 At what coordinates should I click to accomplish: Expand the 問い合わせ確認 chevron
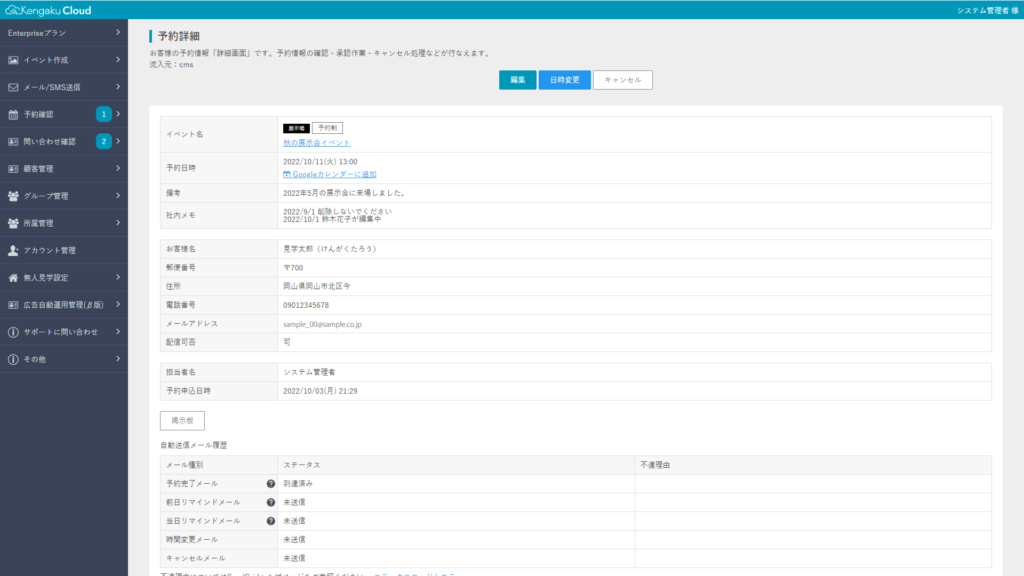(x=118, y=141)
